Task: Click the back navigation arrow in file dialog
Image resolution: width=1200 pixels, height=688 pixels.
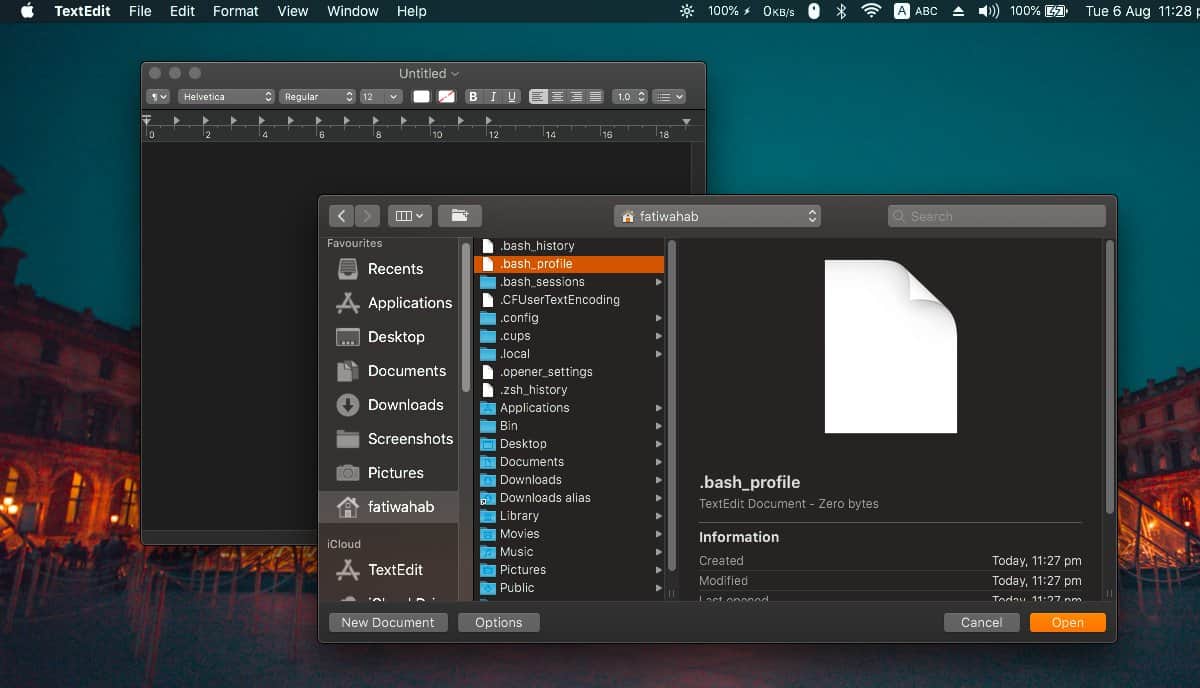Action: pyautogui.click(x=342, y=216)
